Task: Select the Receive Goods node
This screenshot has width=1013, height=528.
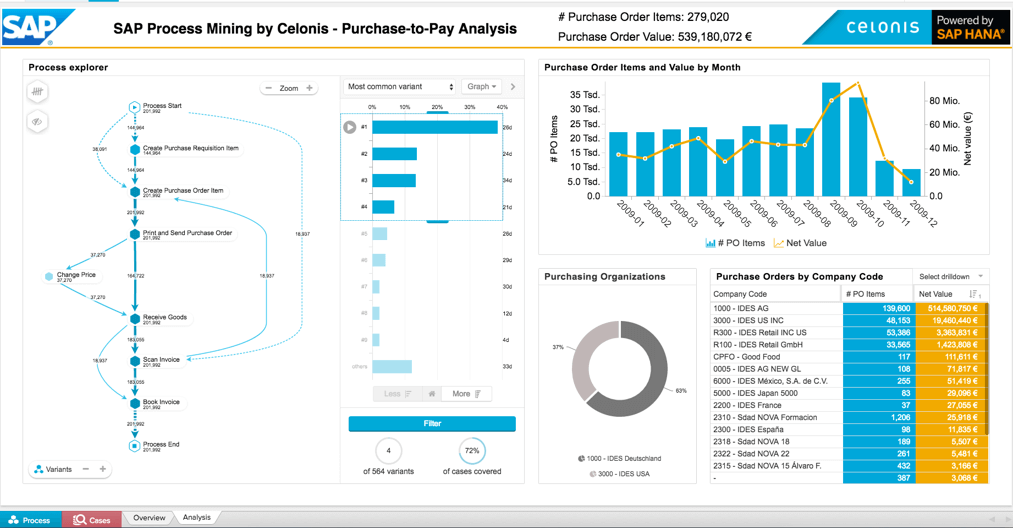Action: (135, 319)
